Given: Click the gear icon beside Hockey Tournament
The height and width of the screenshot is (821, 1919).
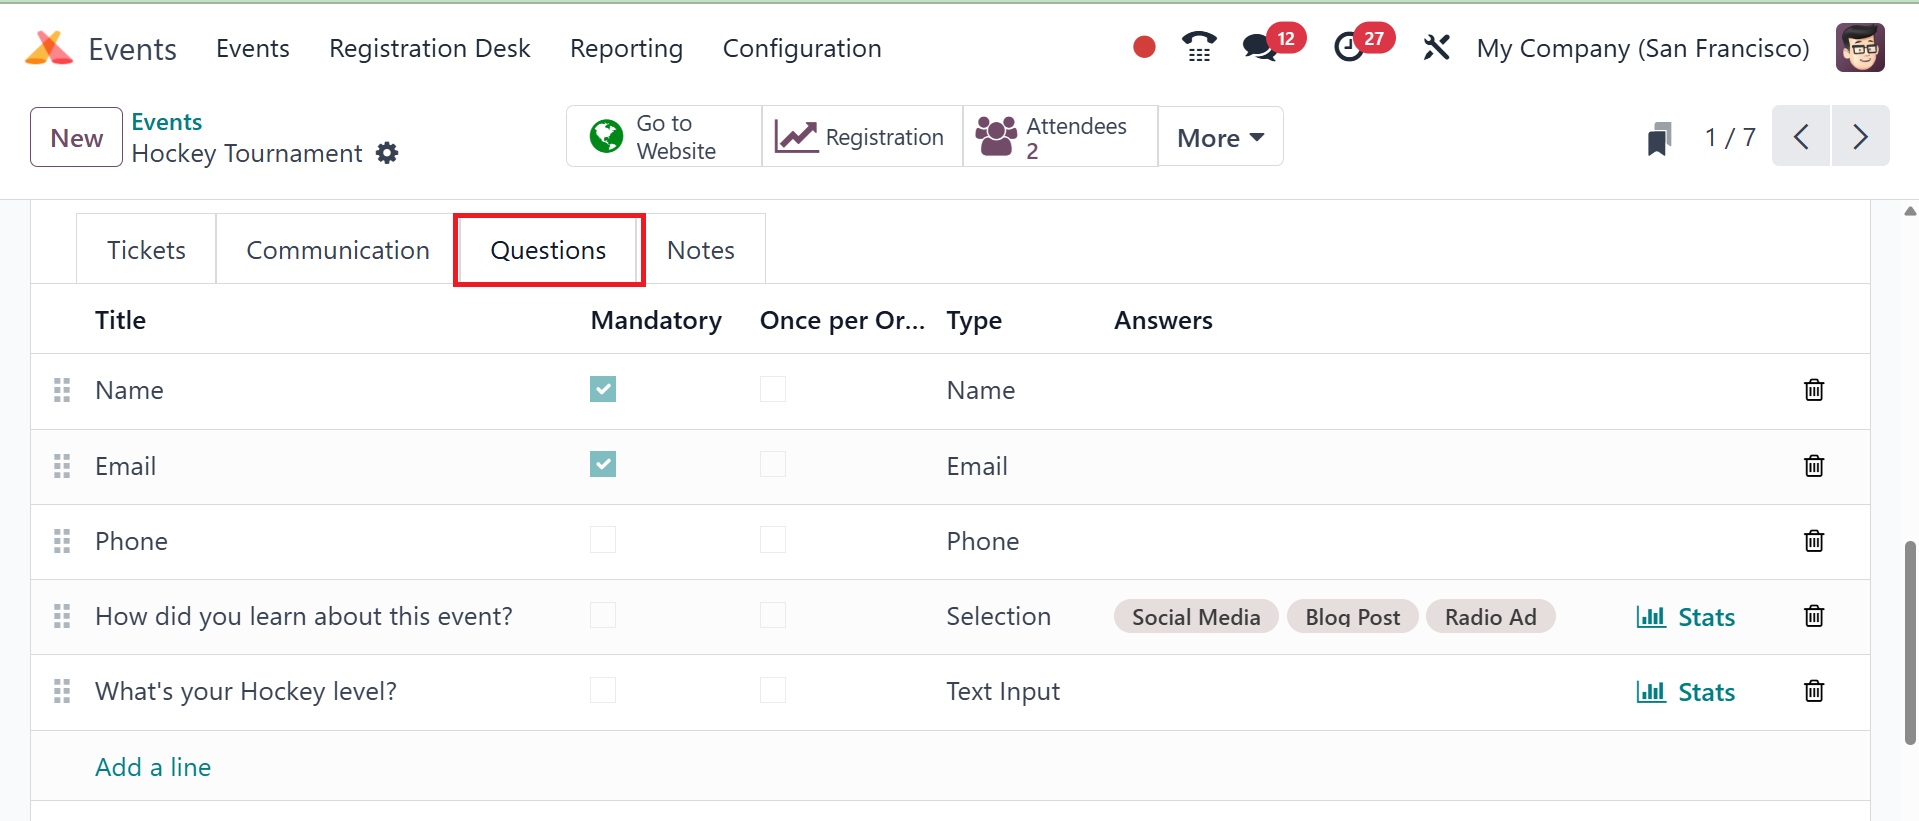Looking at the screenshot, I should click(x=387, y=153).
